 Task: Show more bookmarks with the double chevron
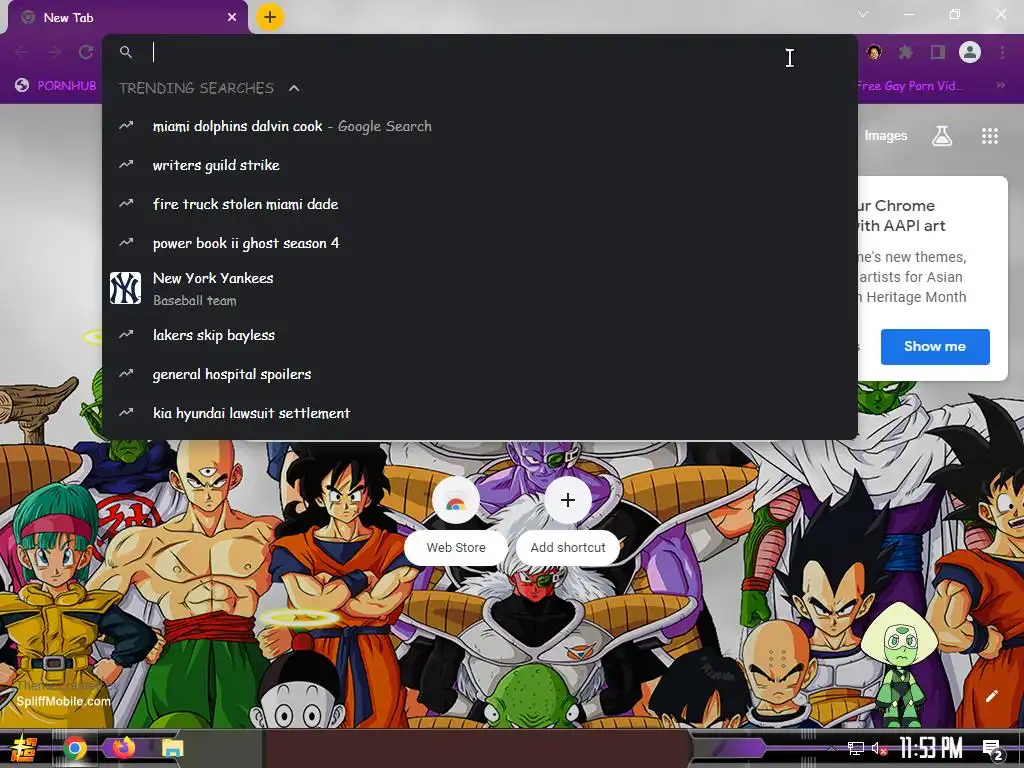(1000, 85)
